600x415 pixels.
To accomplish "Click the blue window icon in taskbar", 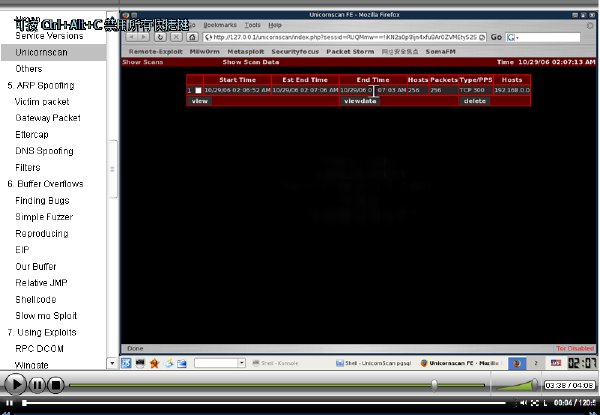I will [182, 363].
